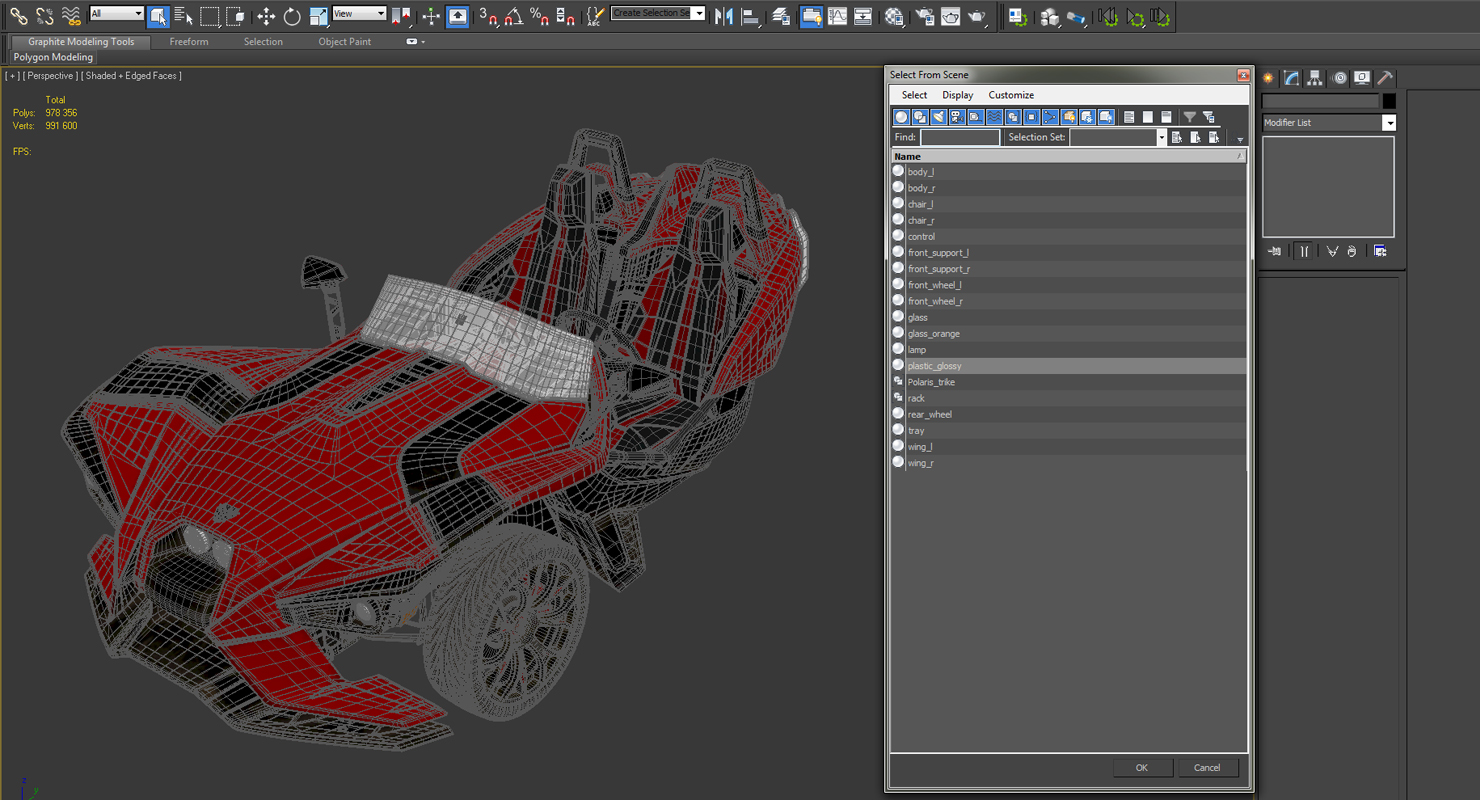Screen dimensions: 1480x800
Task: Click the Bind to Space Warp icon
Action: (x=71, y=16)
